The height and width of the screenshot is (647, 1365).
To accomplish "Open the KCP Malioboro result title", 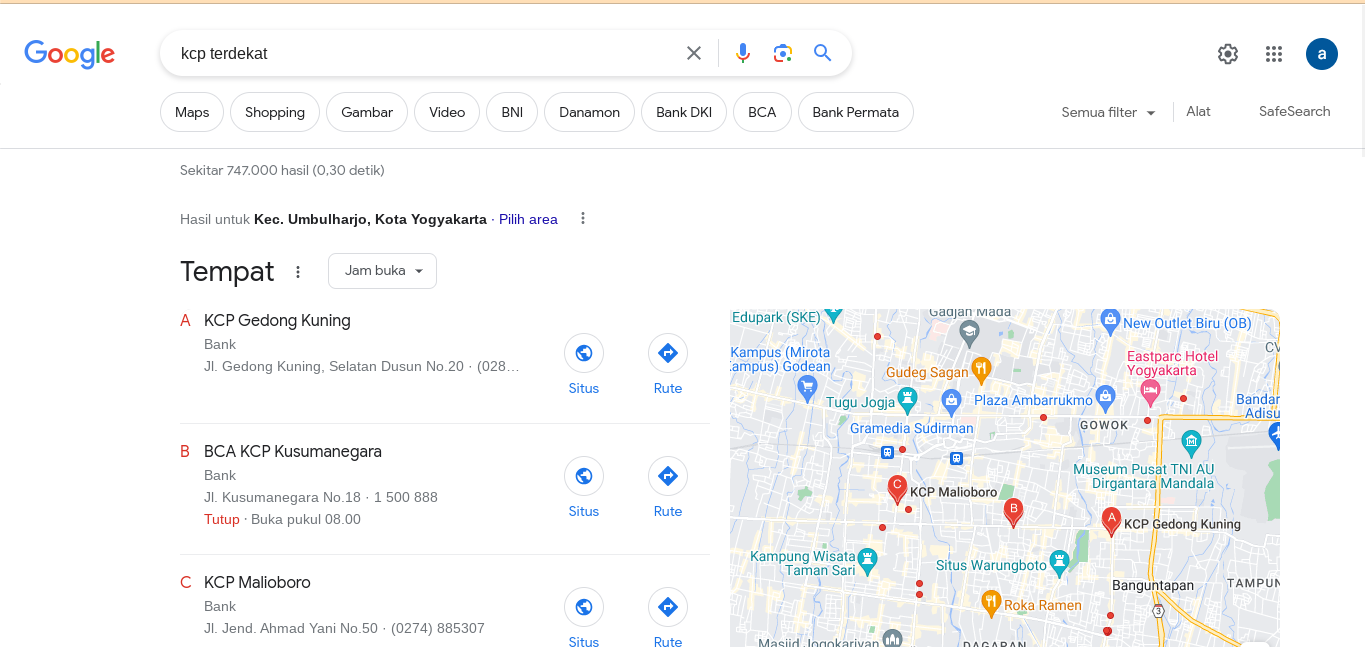I will [x=257, y=582].
